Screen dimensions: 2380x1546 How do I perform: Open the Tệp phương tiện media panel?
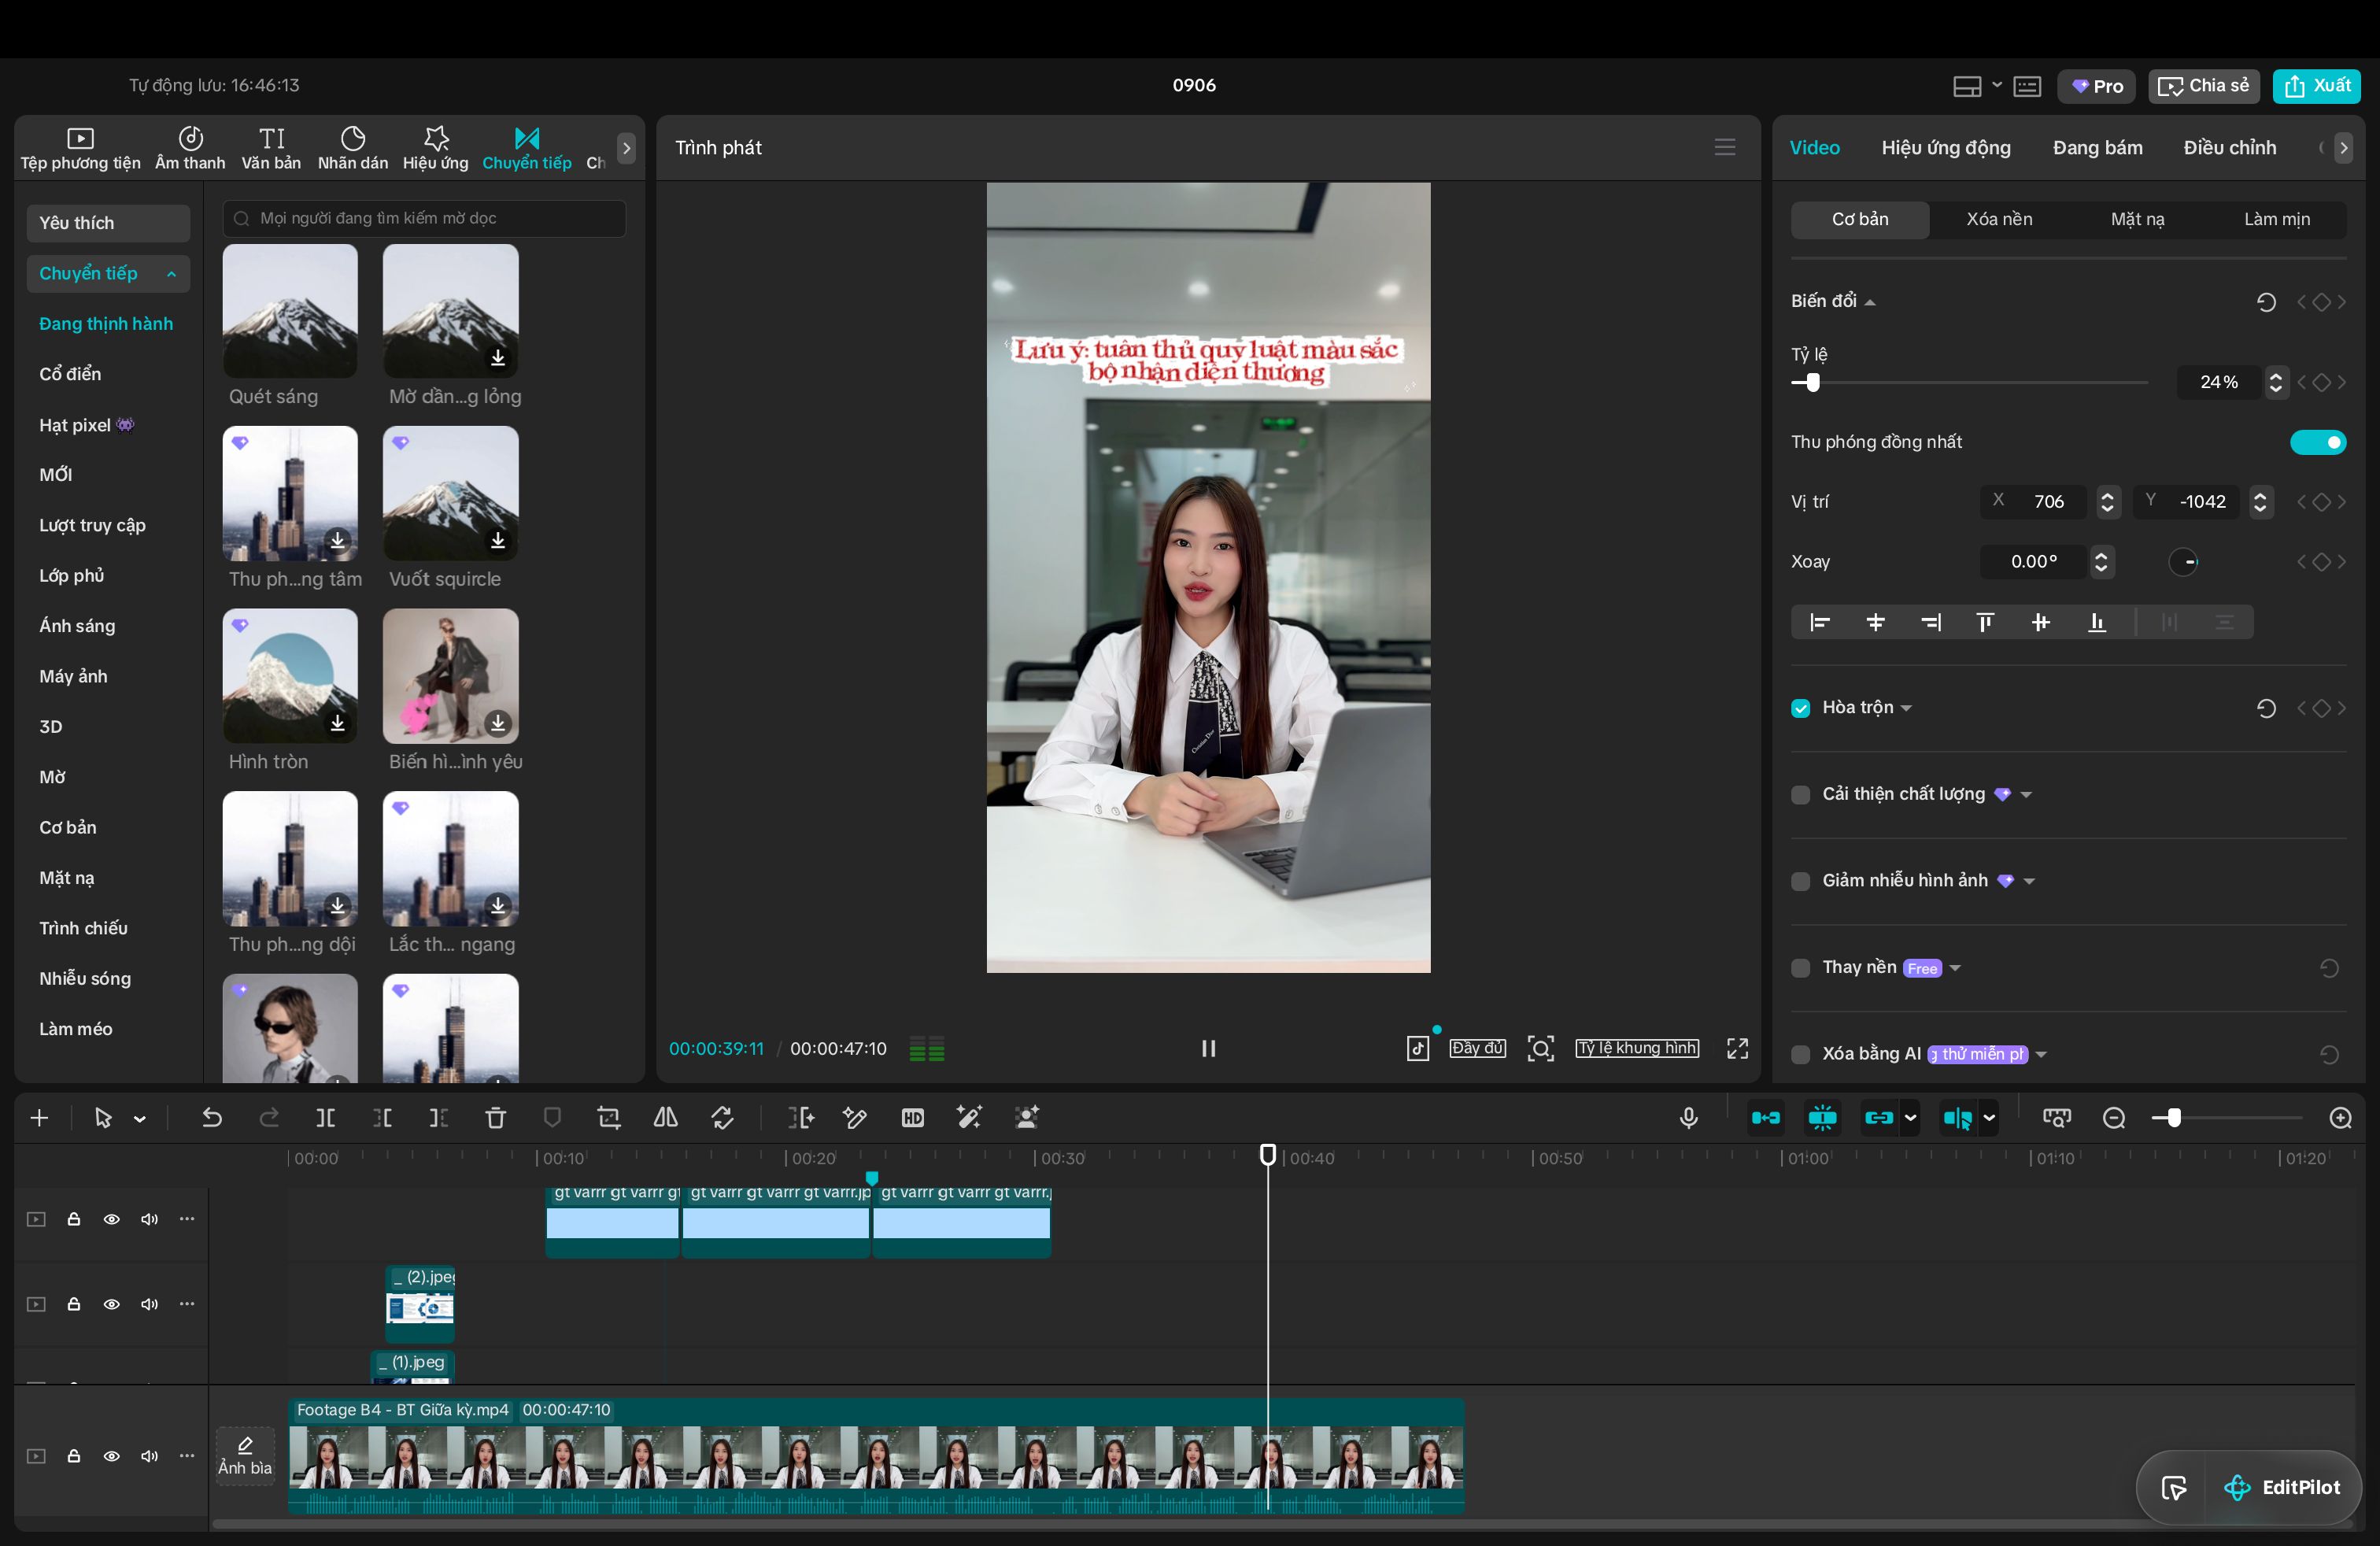point(80,149)
